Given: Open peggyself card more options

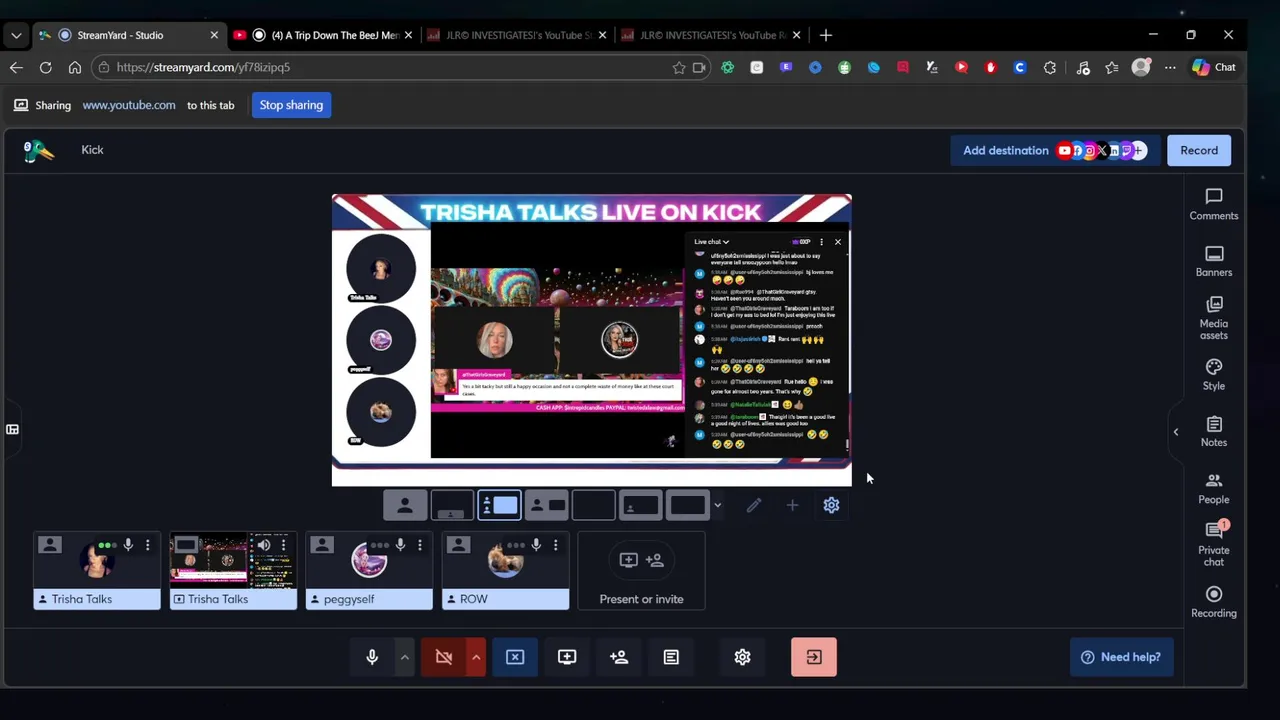Looking at the screenshot, I should pos(419,545).
